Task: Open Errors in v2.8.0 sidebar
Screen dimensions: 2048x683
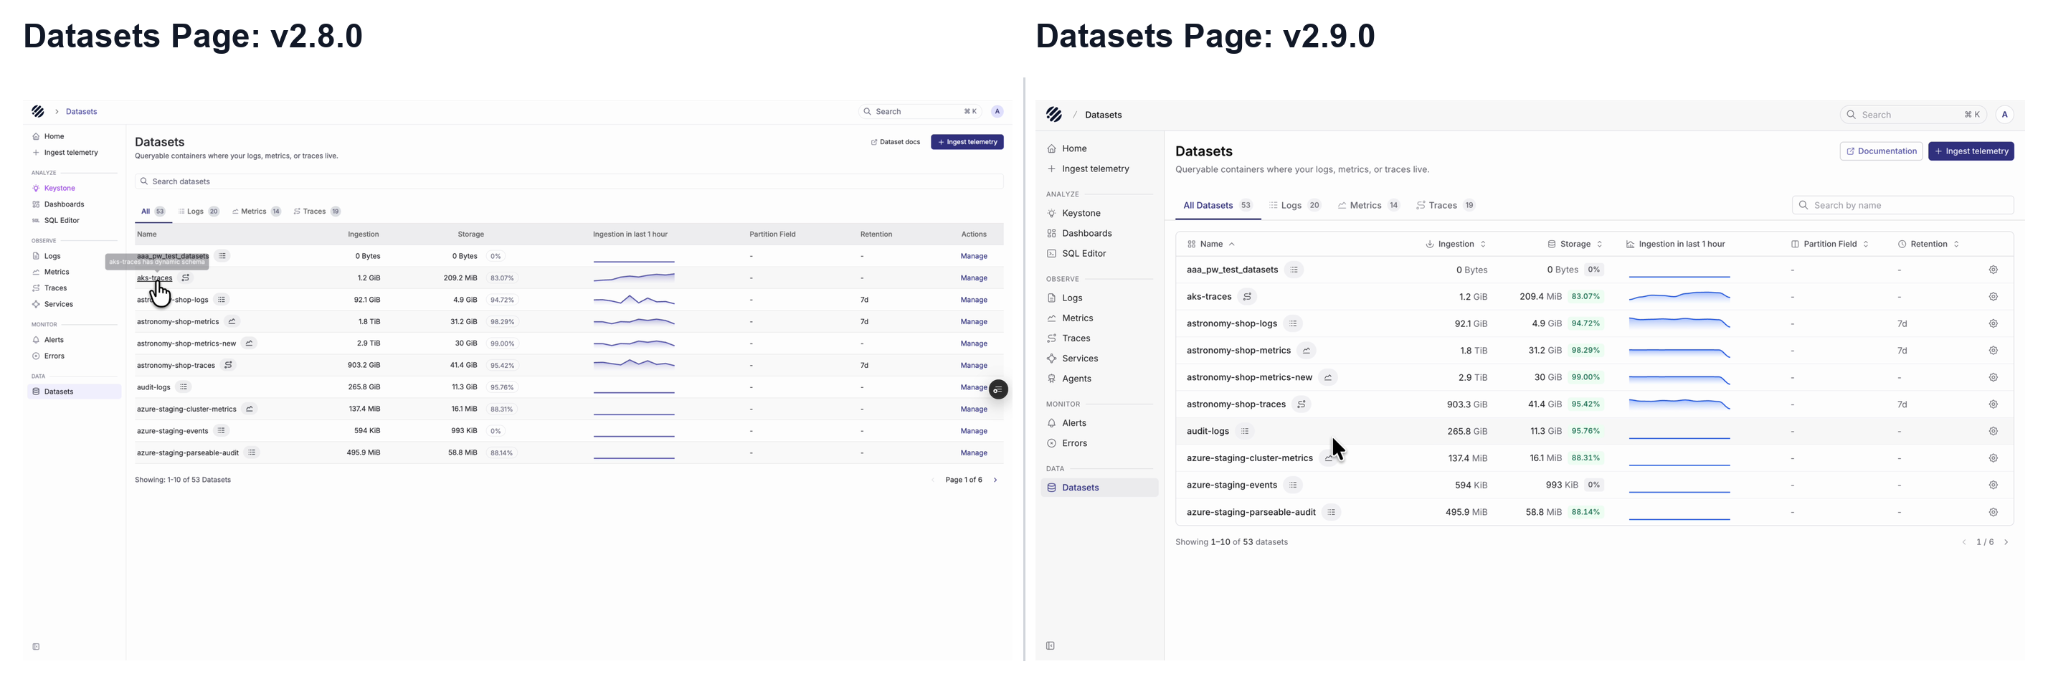Action: [54, 356]
